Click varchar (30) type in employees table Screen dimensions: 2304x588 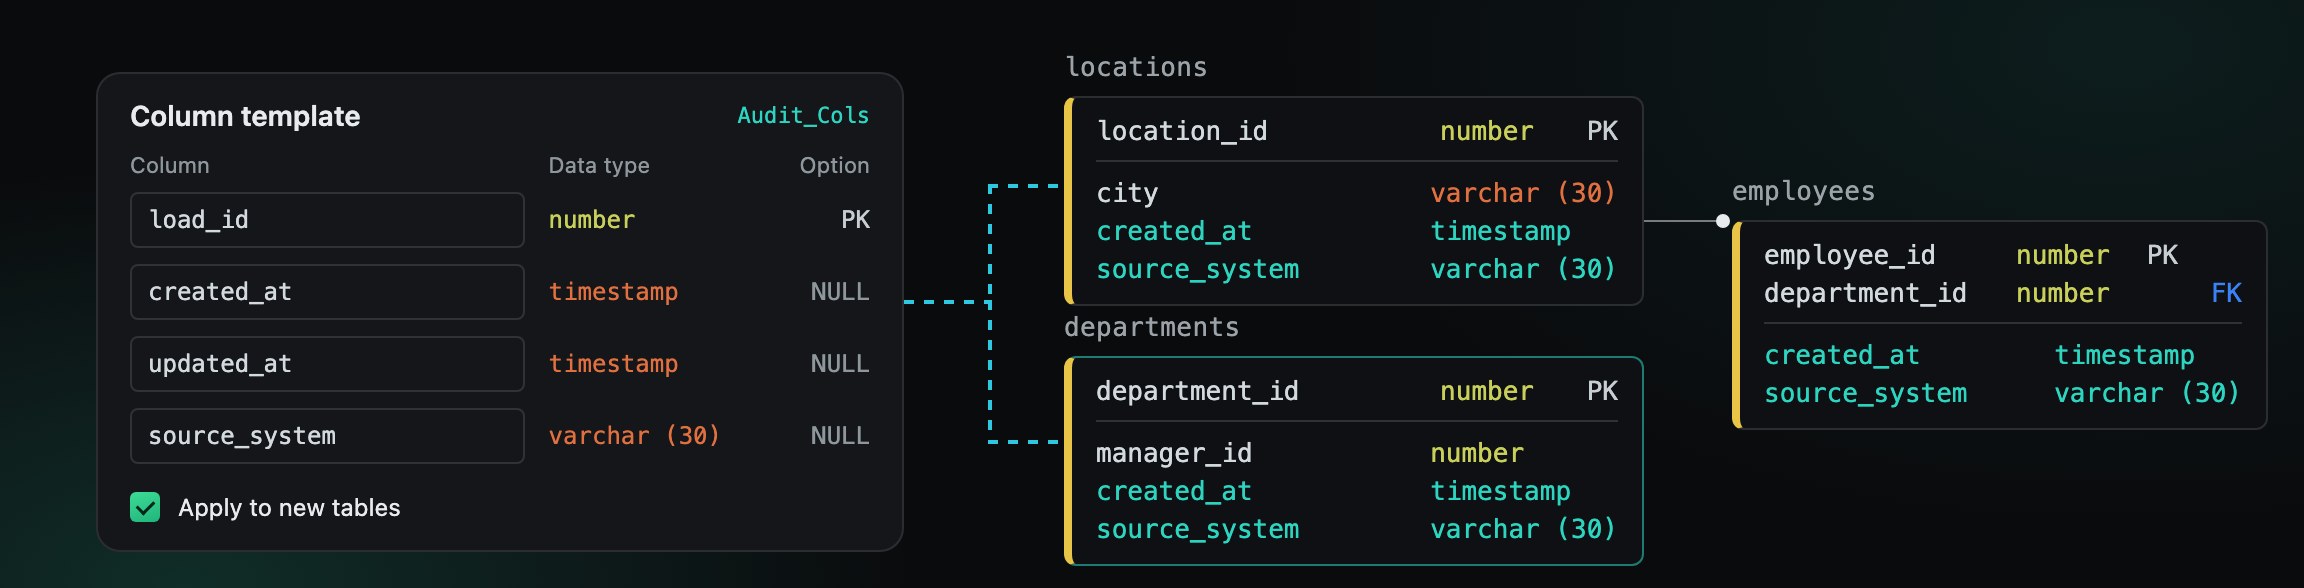(x=2147, y=393)
